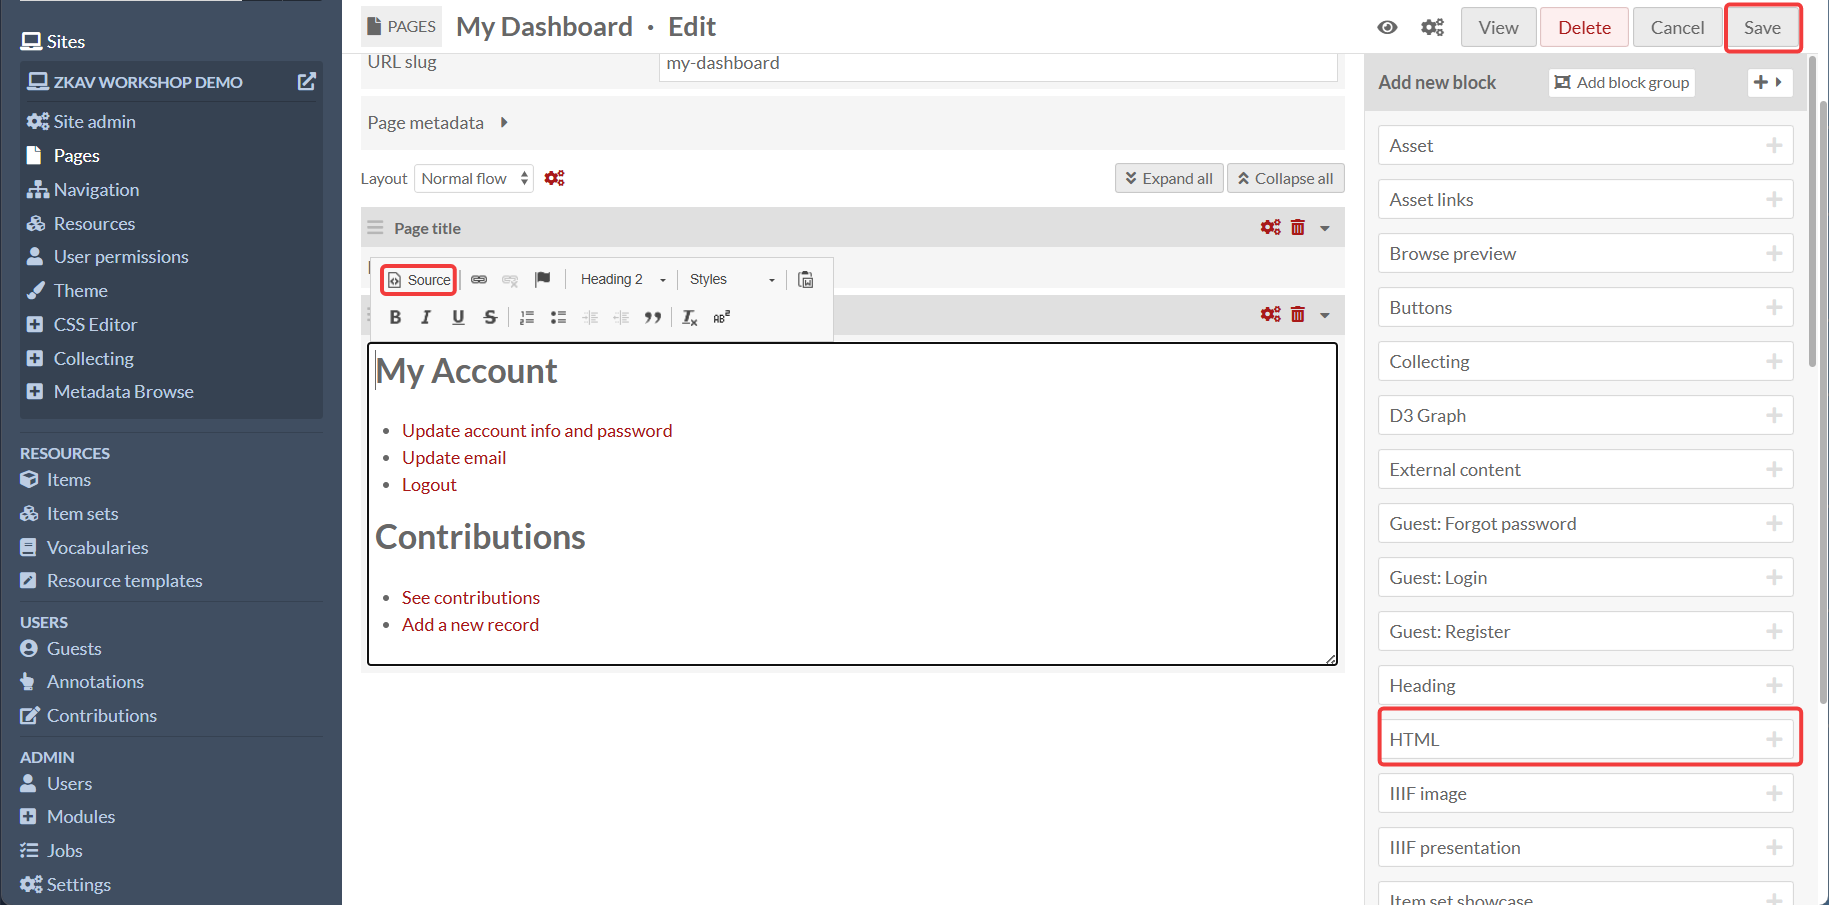Screen dimensions: 1829x905
Task: Click the Collapse all button
Action: click(x=1286, y=179)
